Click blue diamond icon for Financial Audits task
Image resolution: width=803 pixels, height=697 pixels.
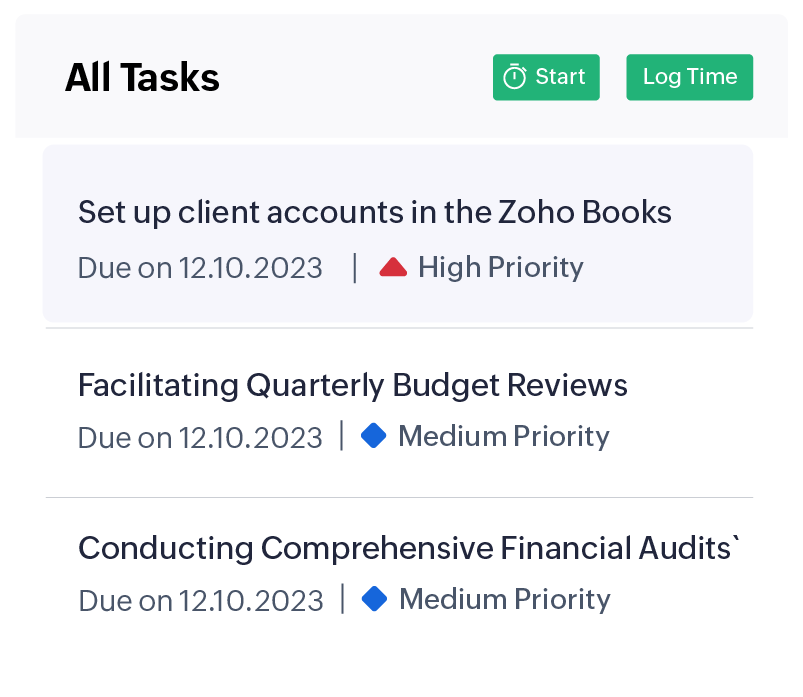click(x=374, y=599)
